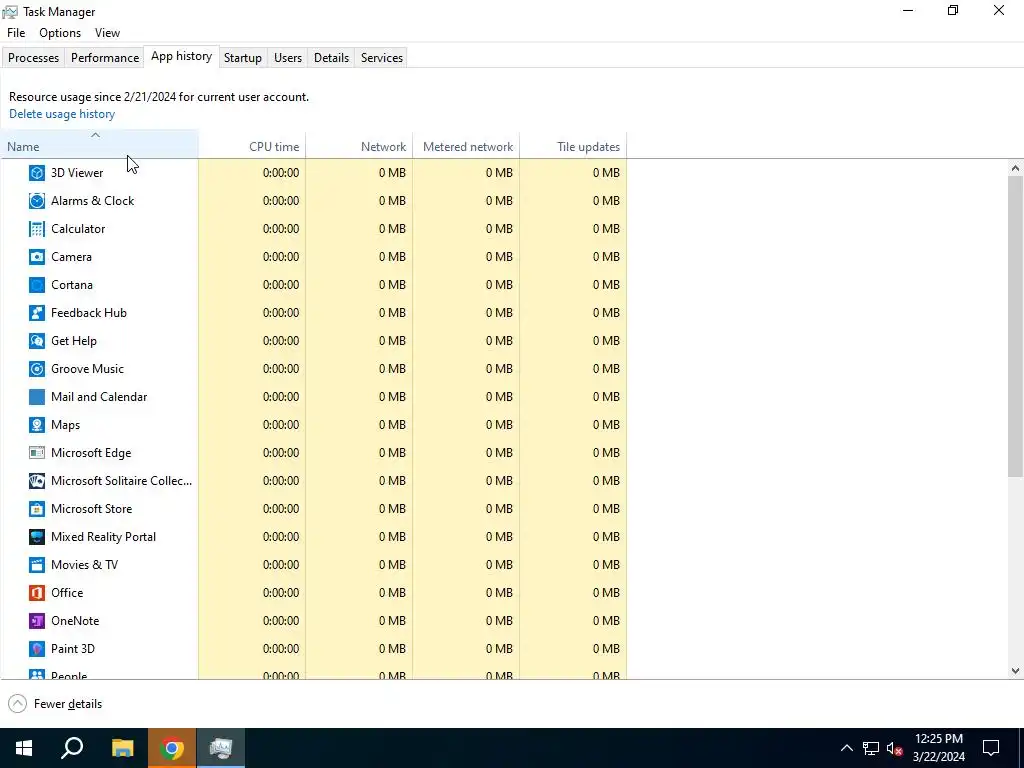The height and width of the screenshot is (768, 1024).
Task: Sort by the Name column header
Action: pyautogui.click(x=99, y=144)
